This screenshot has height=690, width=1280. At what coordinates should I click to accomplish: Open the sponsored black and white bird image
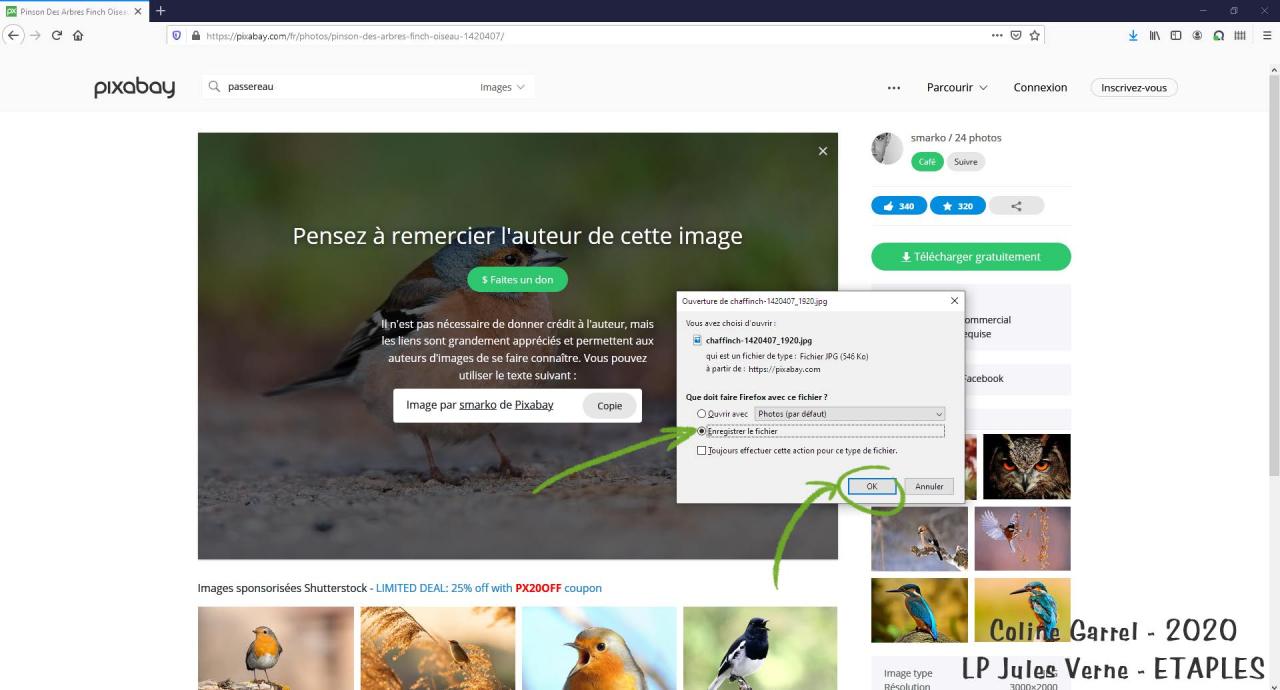tap(760, 648)
